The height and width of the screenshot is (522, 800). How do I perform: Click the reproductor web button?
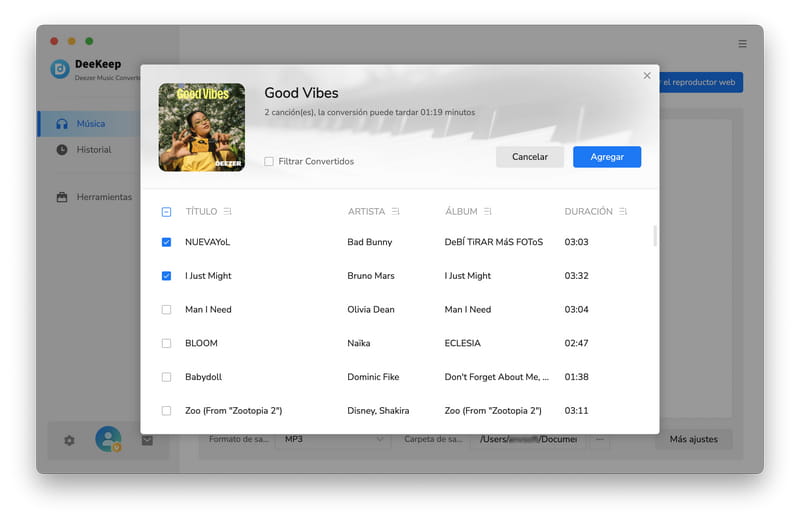(701, 82)
